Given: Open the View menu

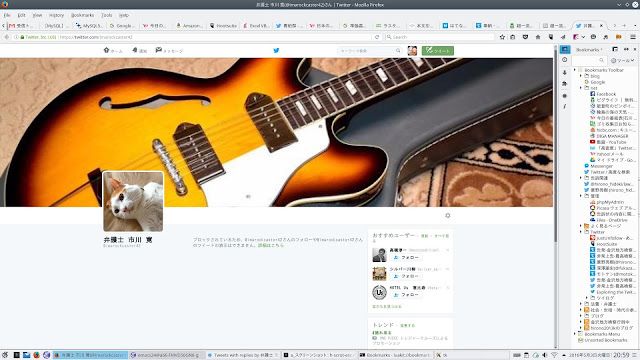Looking at the screenshot, I should pos(37,15).
